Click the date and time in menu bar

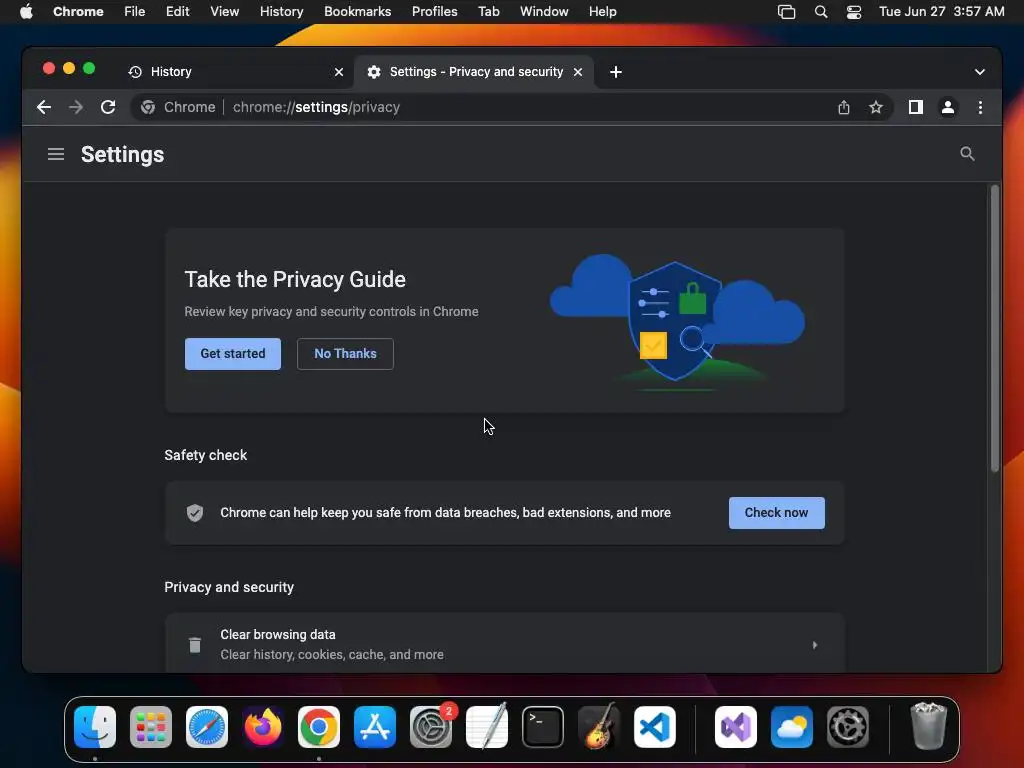click(941, 11)
